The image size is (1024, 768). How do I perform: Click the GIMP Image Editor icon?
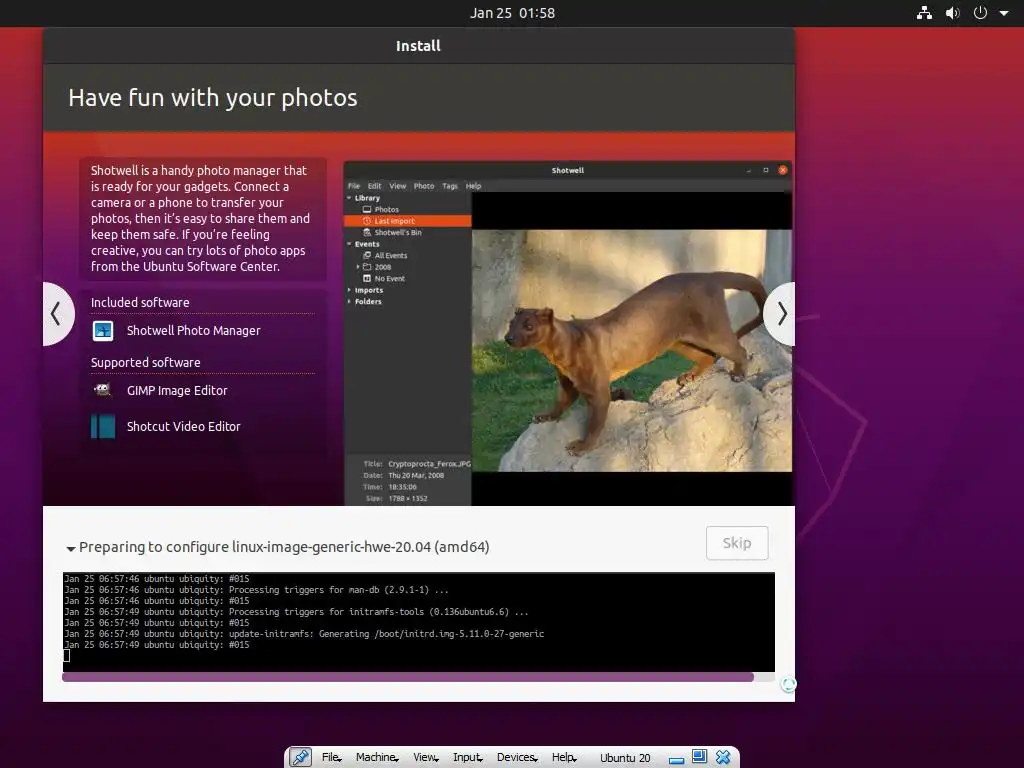click(x=103, y=391)
